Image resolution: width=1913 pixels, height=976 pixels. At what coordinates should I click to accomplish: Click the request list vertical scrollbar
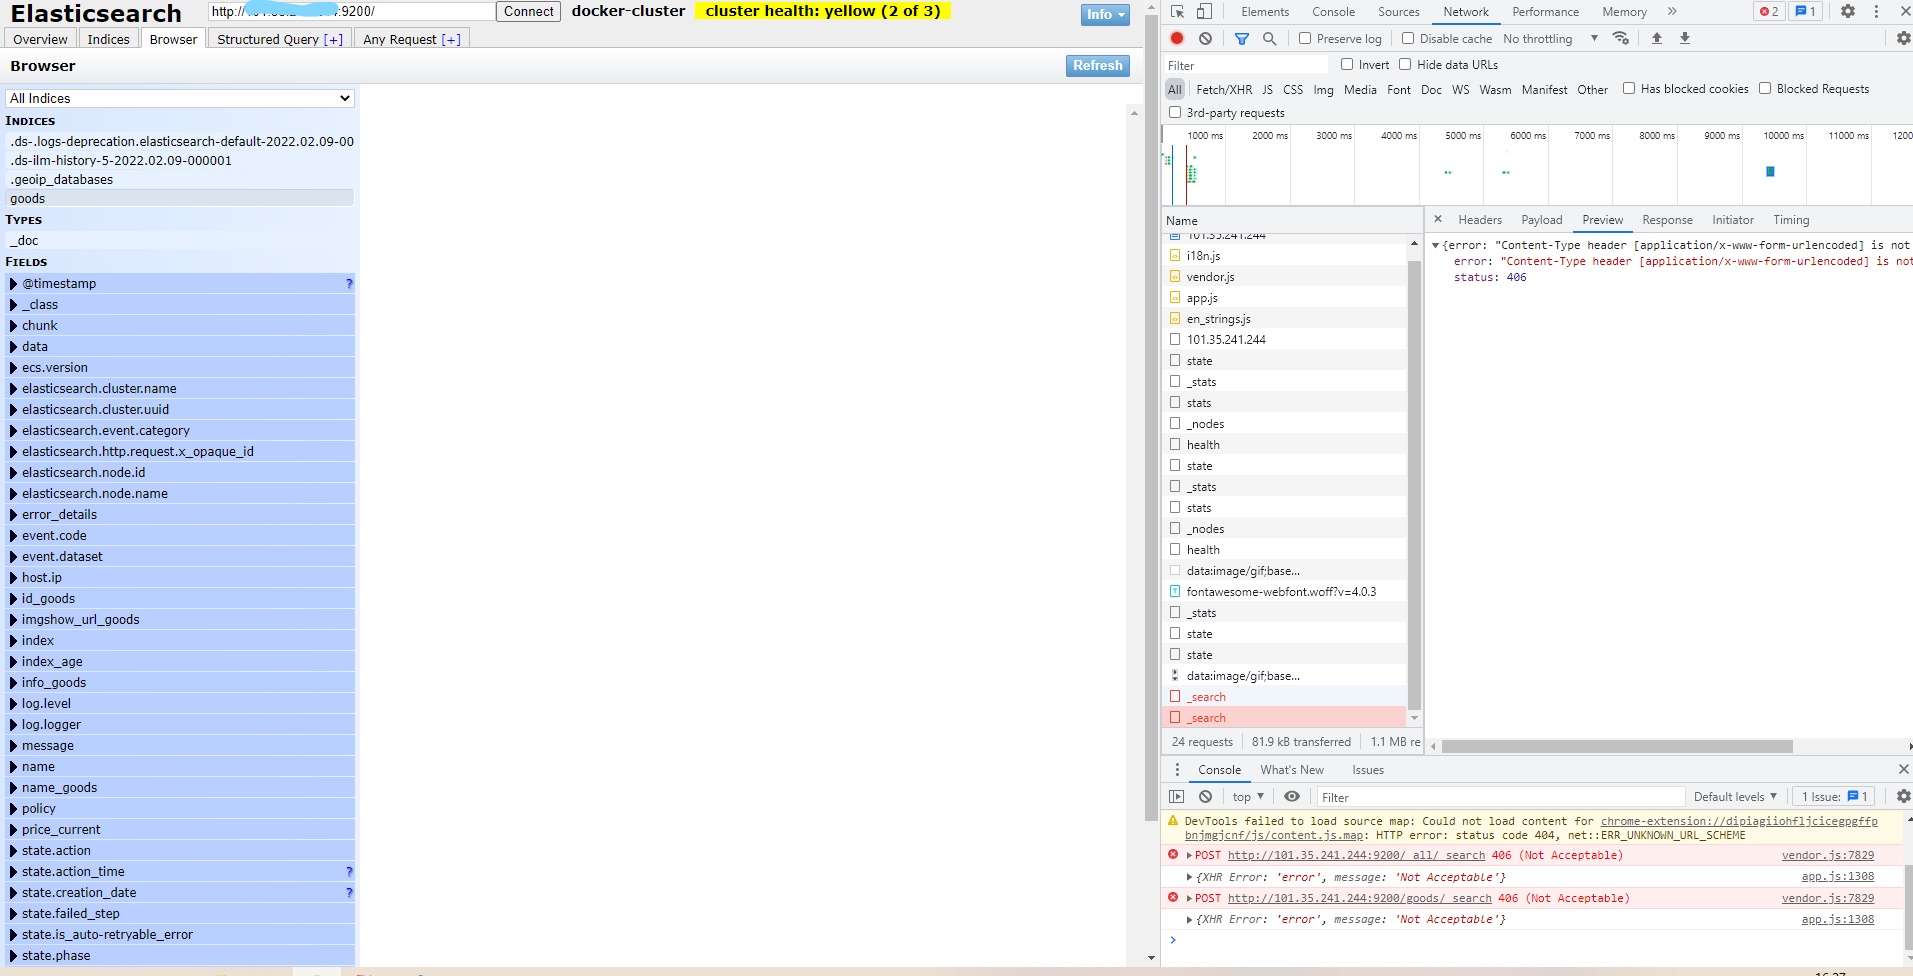1414,484
